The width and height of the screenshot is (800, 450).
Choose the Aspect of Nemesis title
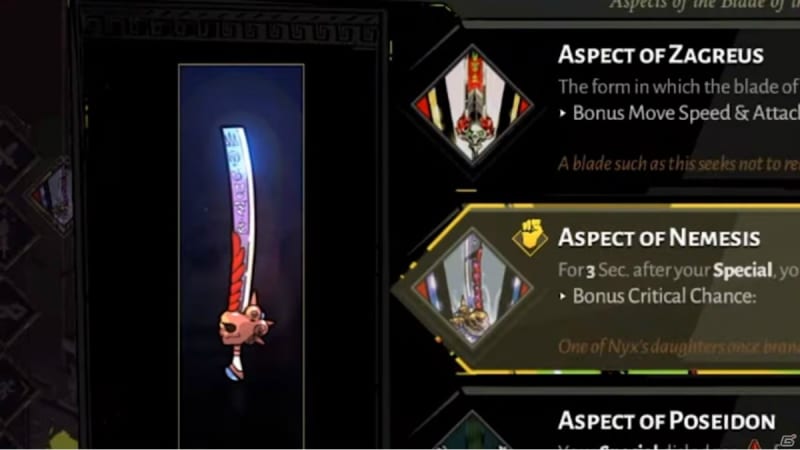(x=659, y=237)
